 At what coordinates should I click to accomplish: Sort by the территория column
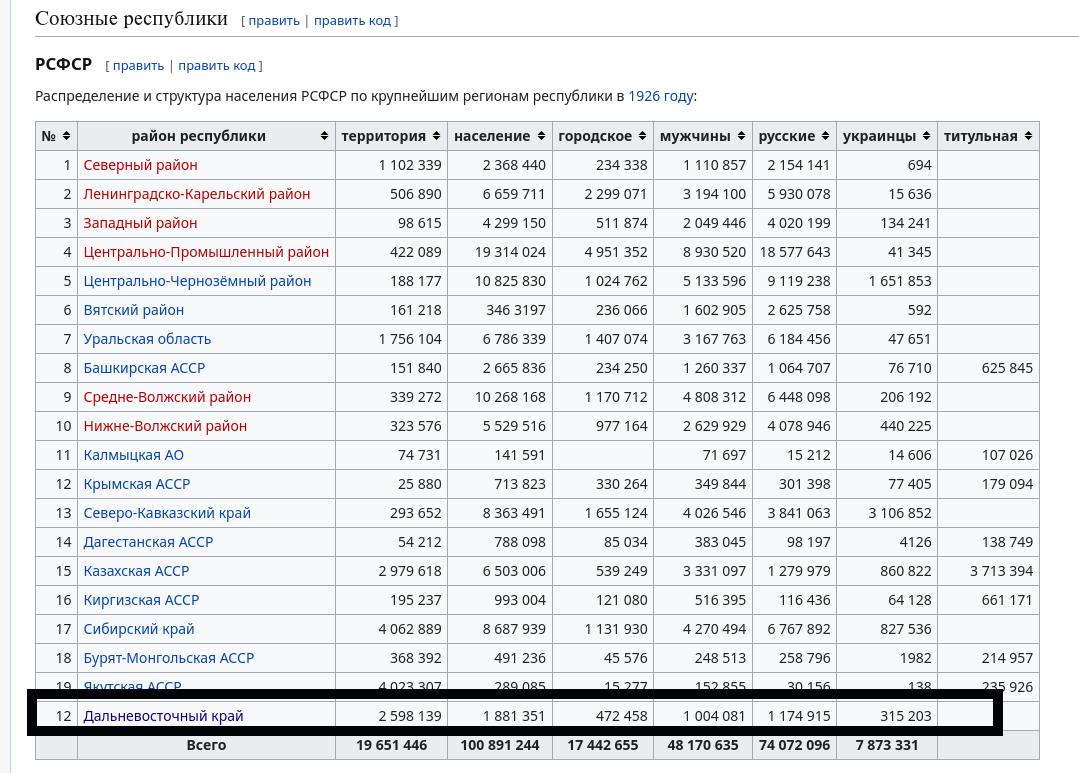(x=436, y=136)
